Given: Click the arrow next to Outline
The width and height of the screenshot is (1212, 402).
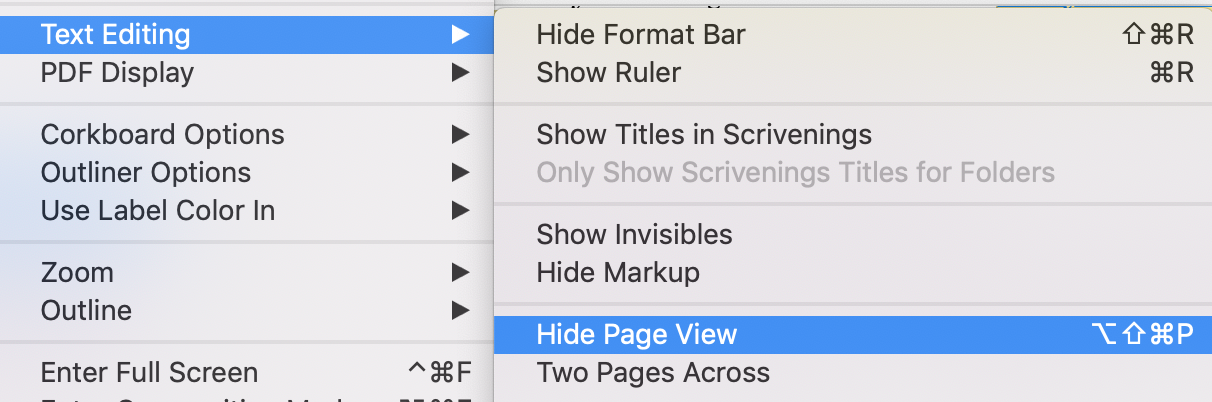Looking at the screenshot, I should coord(460,311).
